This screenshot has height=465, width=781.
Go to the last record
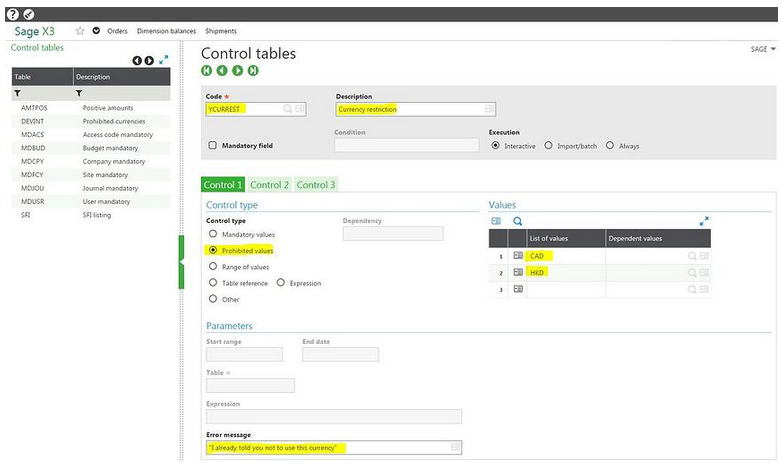pyautogui.click(x=253, y=71)
